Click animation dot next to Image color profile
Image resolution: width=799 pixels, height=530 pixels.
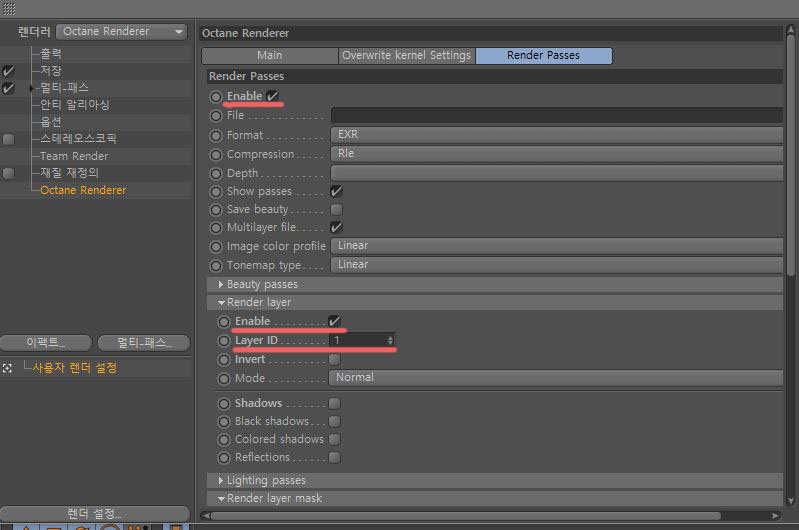click(x=216, y=247)
